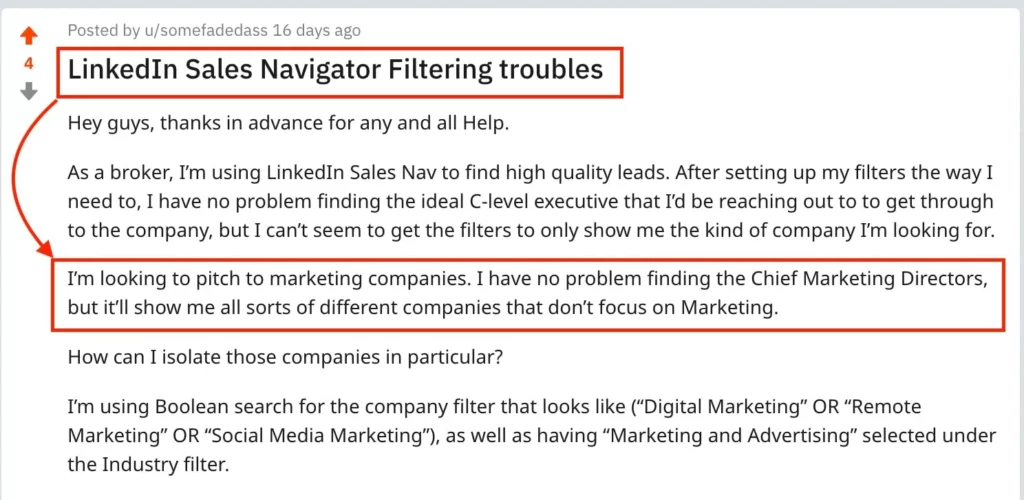Downvote the post with gray arrow
The height and width of the screenshot is (500, 1024).
(29, 91)
